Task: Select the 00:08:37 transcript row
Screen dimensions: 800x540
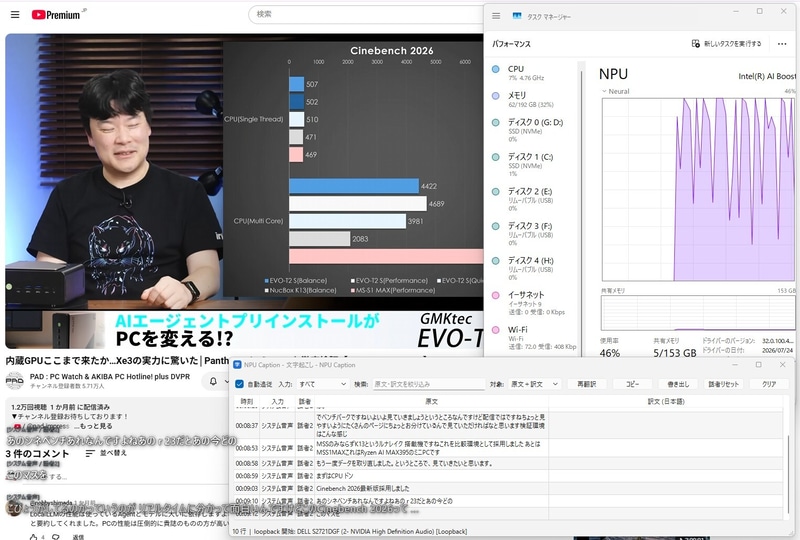Action: 508,425
